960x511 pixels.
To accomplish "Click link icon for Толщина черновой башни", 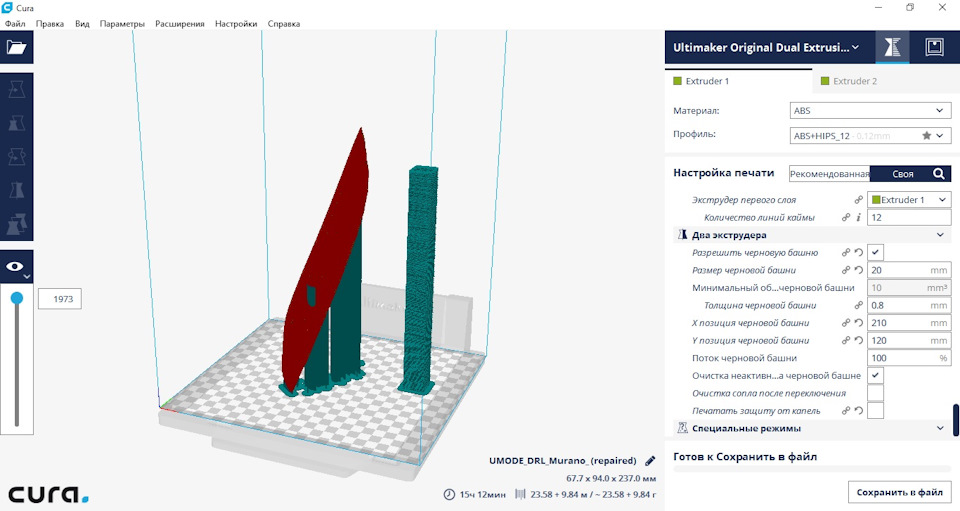I will pyautogui.click(x=859, y=305).
